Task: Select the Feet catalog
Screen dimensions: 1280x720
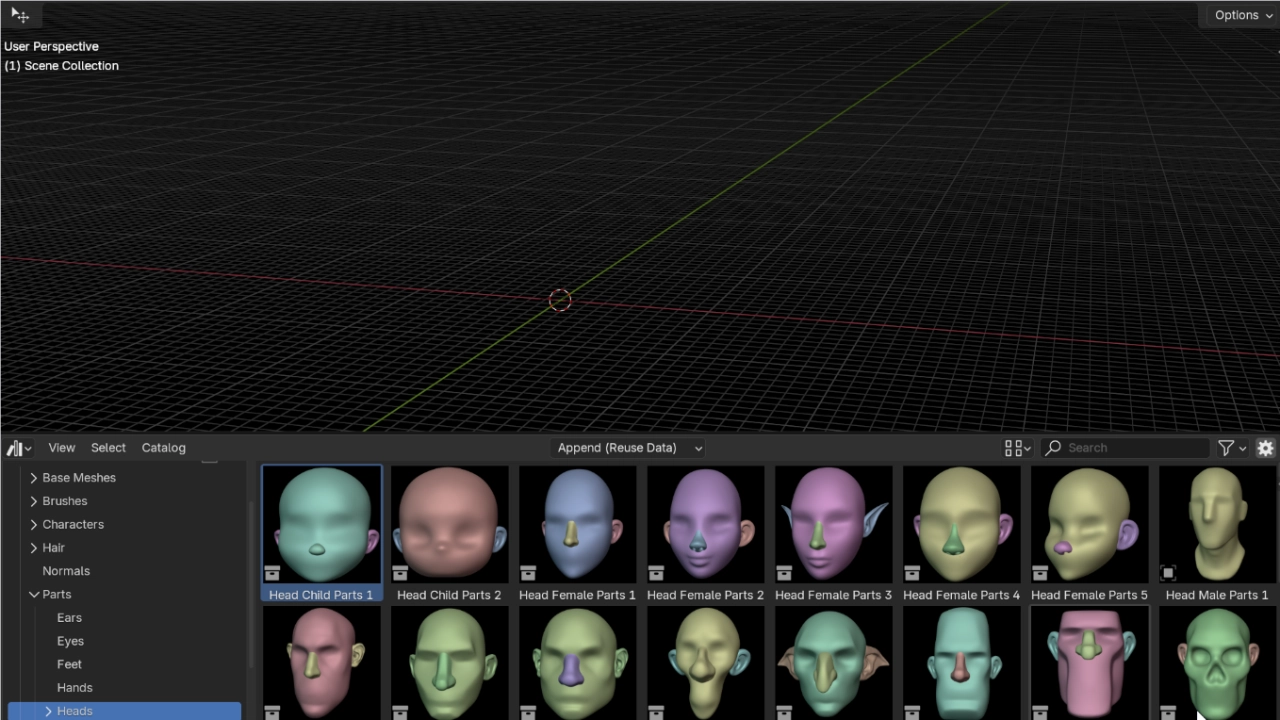Action: [x=69, y=664]
